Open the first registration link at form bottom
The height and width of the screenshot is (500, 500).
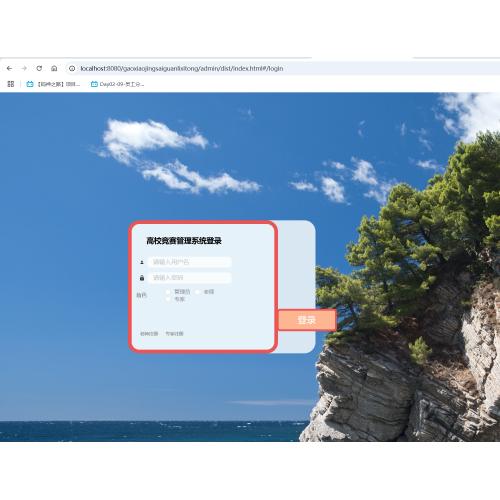pos(149,334)
